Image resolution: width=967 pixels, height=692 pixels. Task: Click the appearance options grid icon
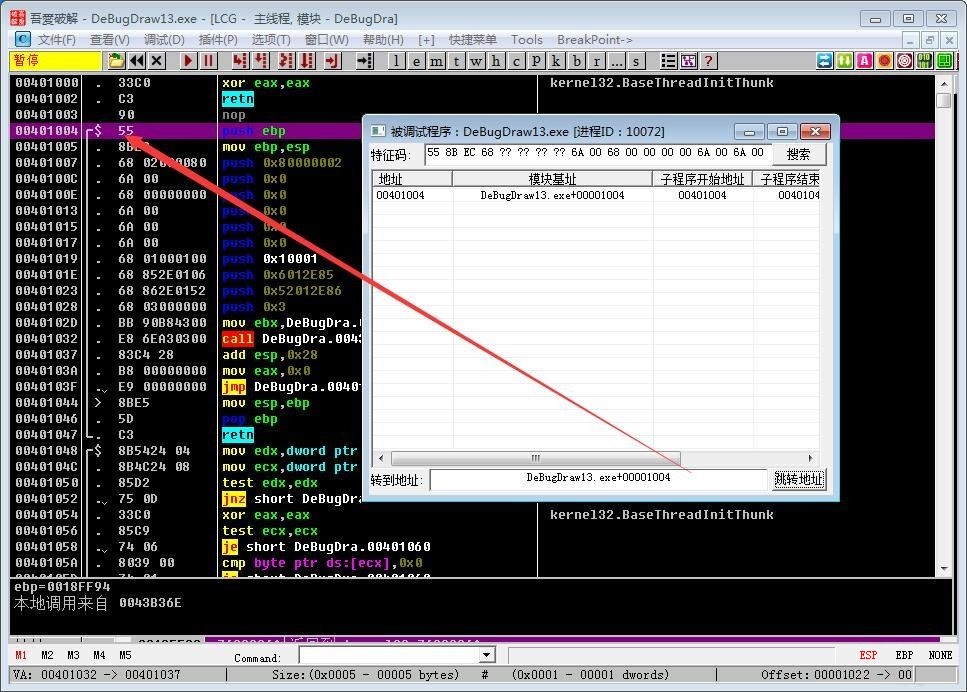(688, 60)
